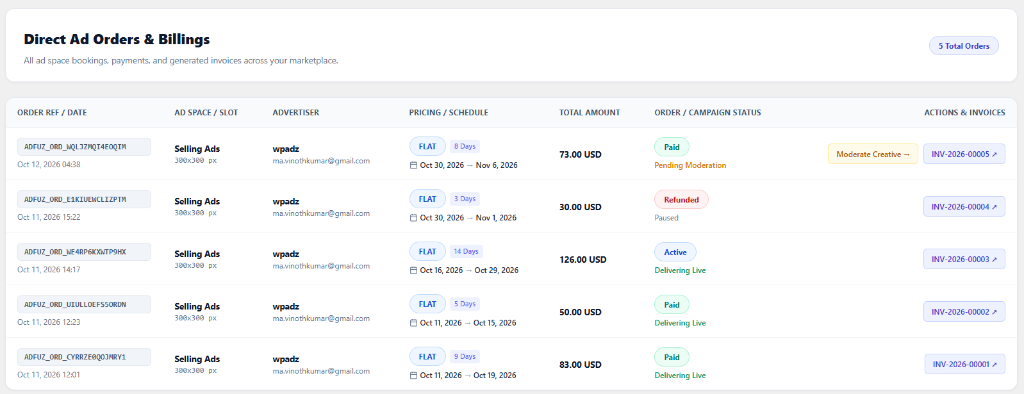This screenshot has height=394, width=1024.
Task: Click order date Oct 11, 2026 12:01
Action: (x=49, y=374)
